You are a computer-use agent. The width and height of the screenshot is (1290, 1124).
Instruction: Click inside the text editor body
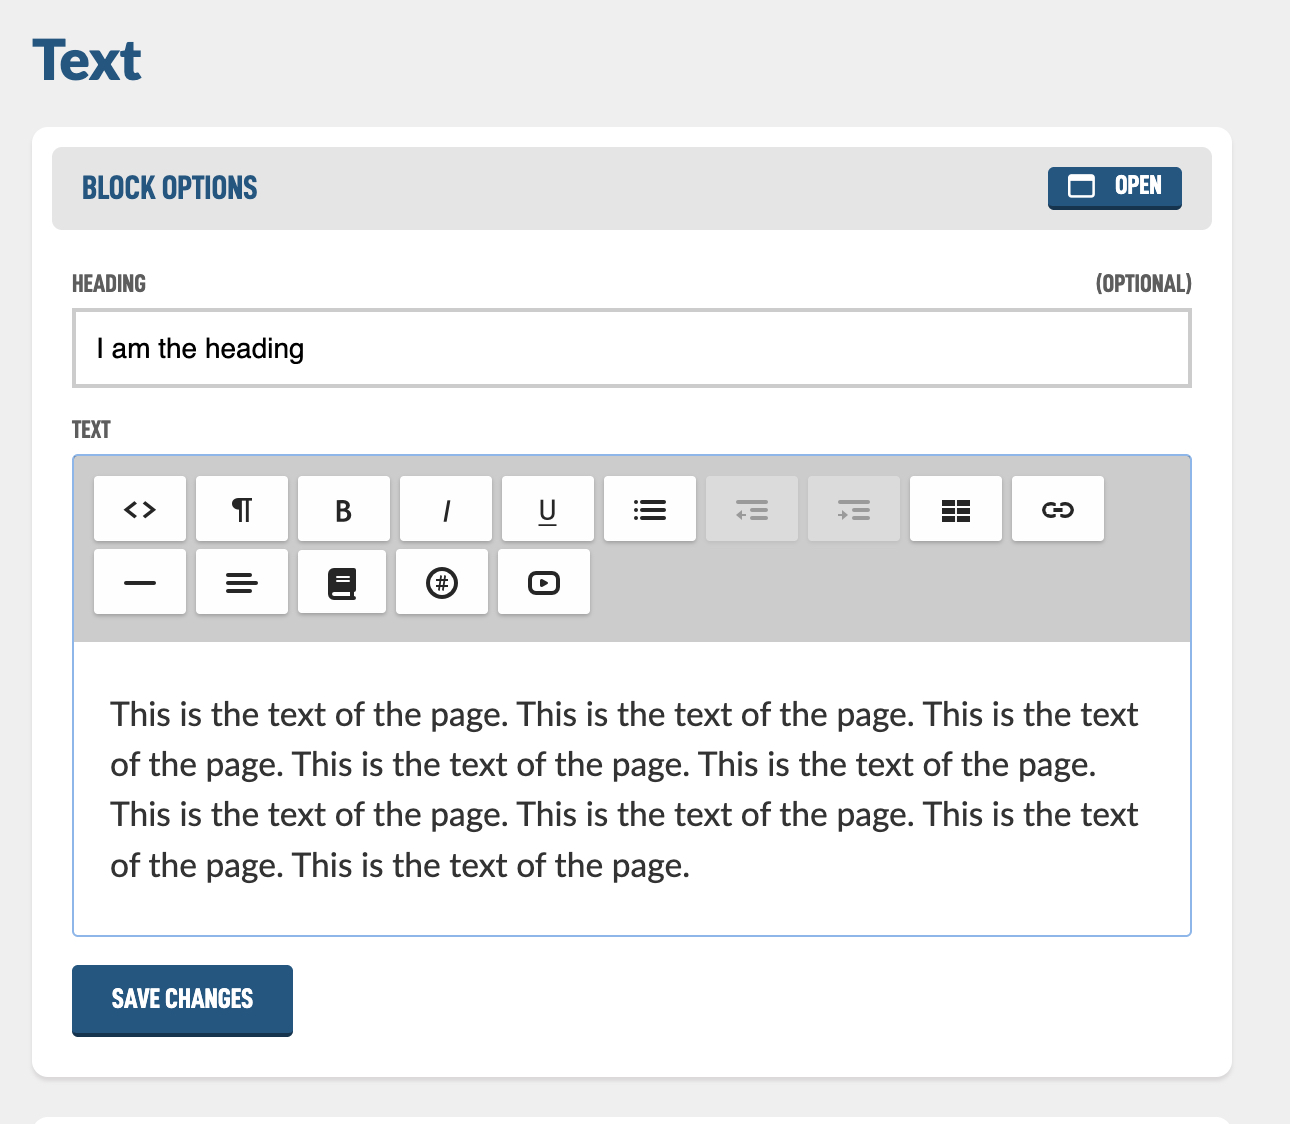632,789
